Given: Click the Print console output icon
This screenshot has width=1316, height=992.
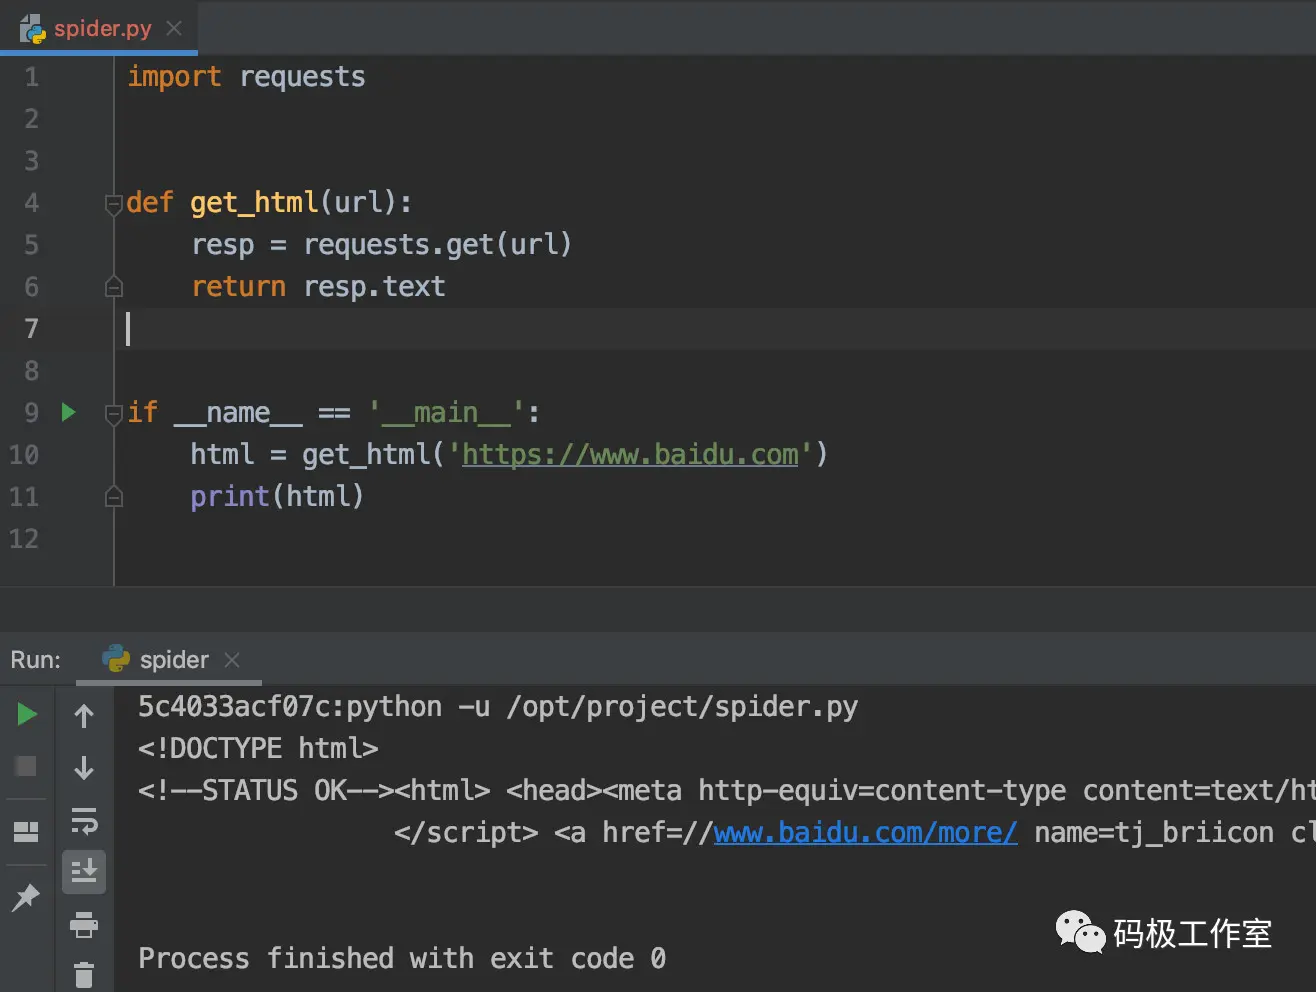Looking at the screenshot, I should tap(84, 925).
